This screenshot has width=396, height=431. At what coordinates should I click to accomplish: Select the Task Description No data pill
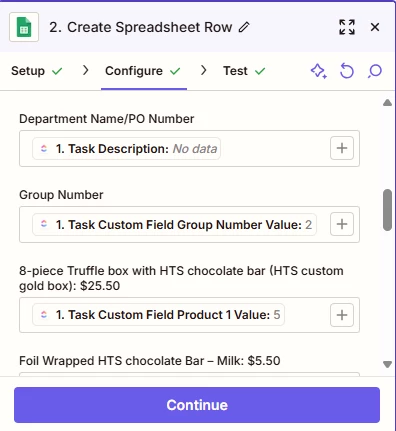coord(126,149)
